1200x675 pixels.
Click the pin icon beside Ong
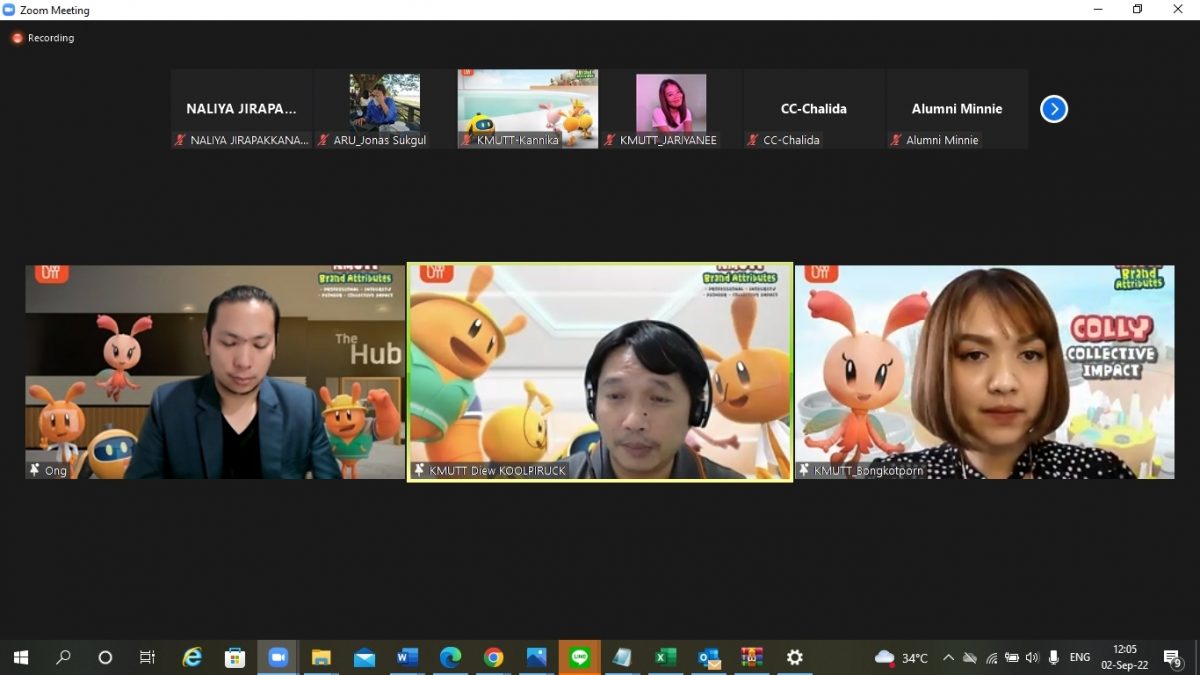click(35, 470)
